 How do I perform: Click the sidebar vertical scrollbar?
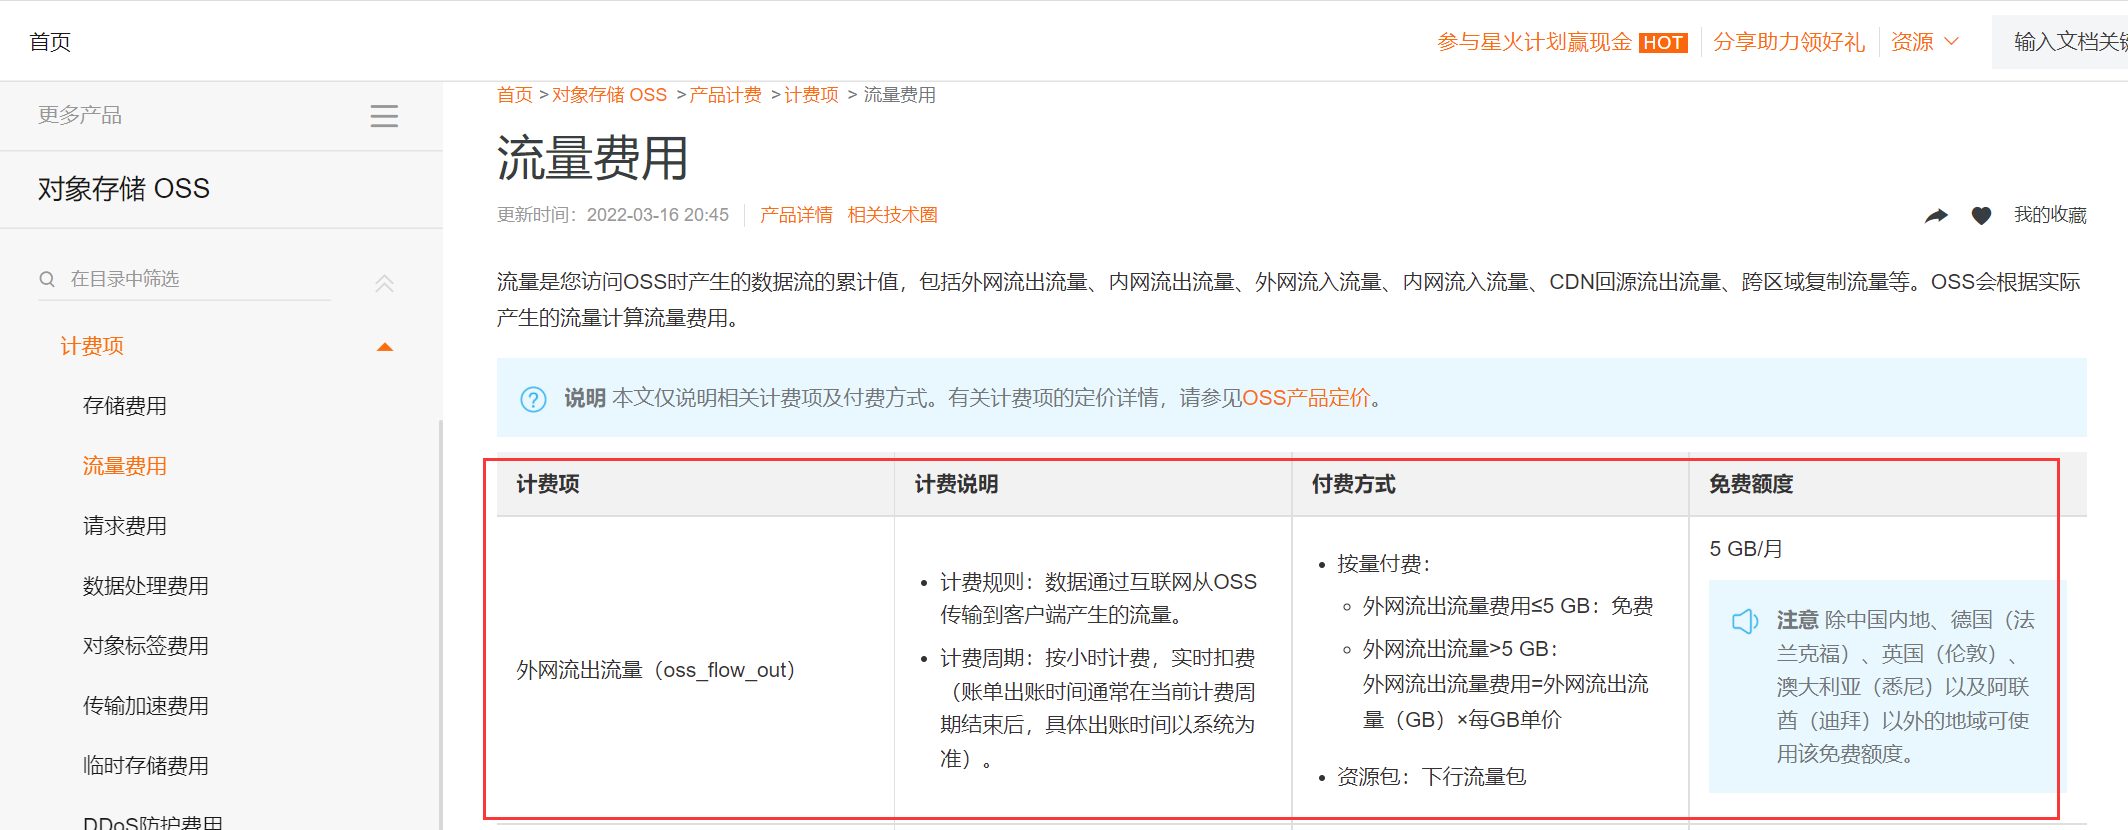tap(441, 625)
